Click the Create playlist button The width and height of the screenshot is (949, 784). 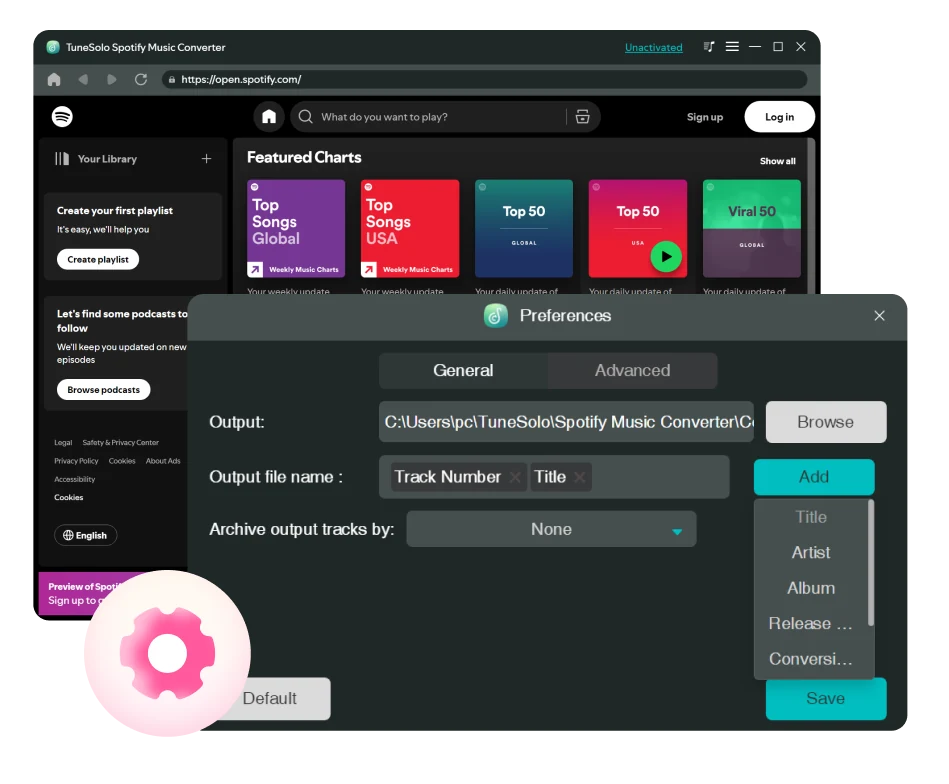click(x=98, y=259)
